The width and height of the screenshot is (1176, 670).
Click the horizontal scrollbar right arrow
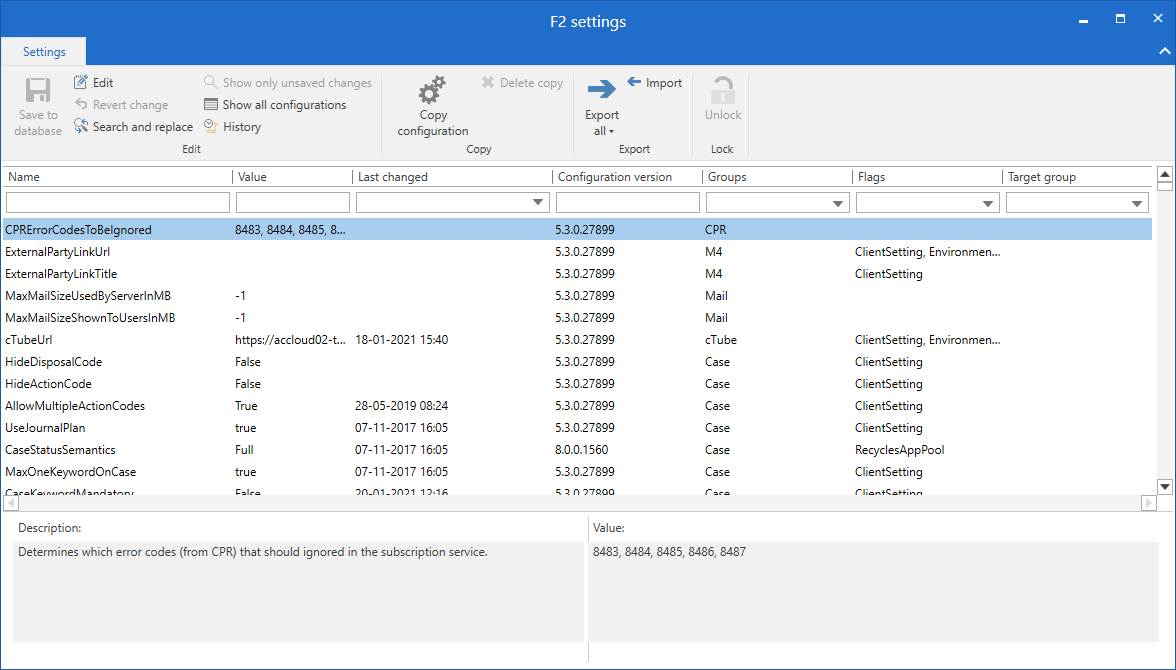click(1149, 503)
